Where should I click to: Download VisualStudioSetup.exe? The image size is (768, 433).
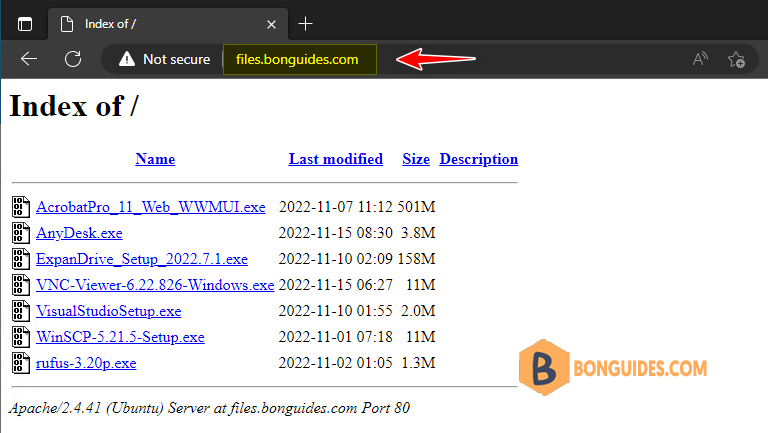click(109, 311)
